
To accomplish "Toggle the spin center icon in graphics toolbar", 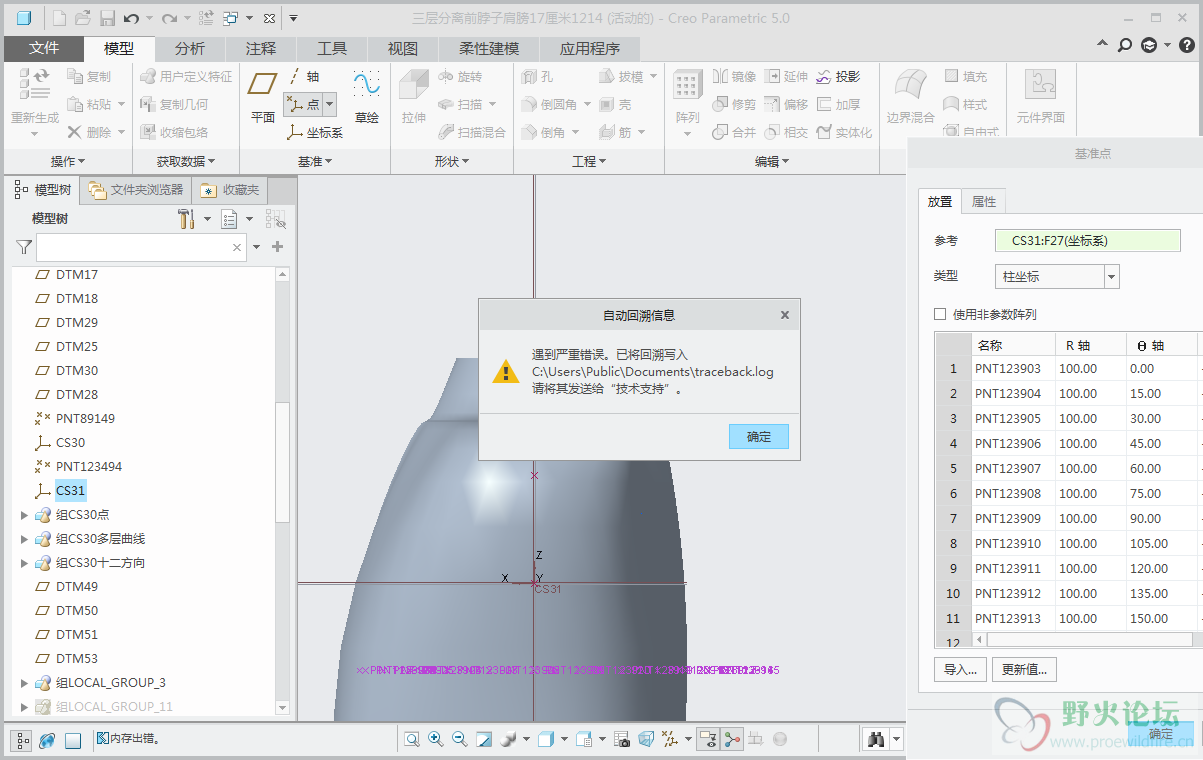I will tap(733, 739).
